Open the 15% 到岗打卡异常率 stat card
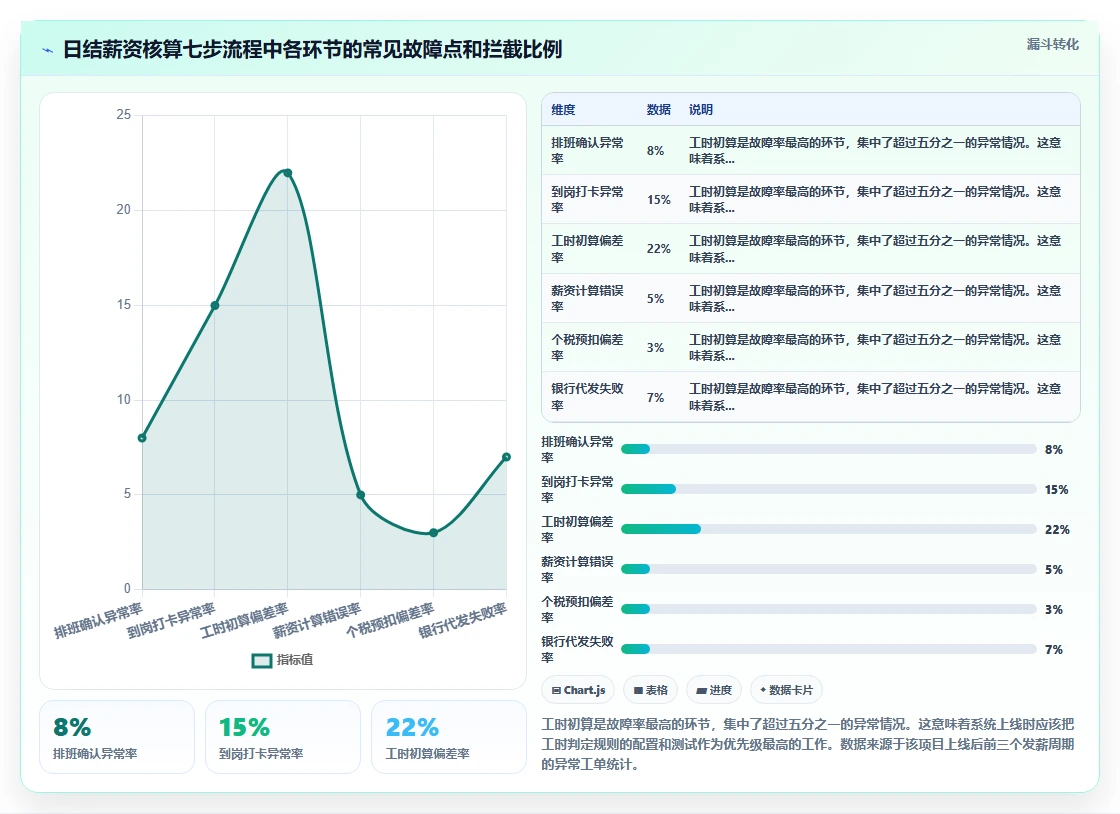This screenshot has height=814, width=1120. (x=282, y=737)
